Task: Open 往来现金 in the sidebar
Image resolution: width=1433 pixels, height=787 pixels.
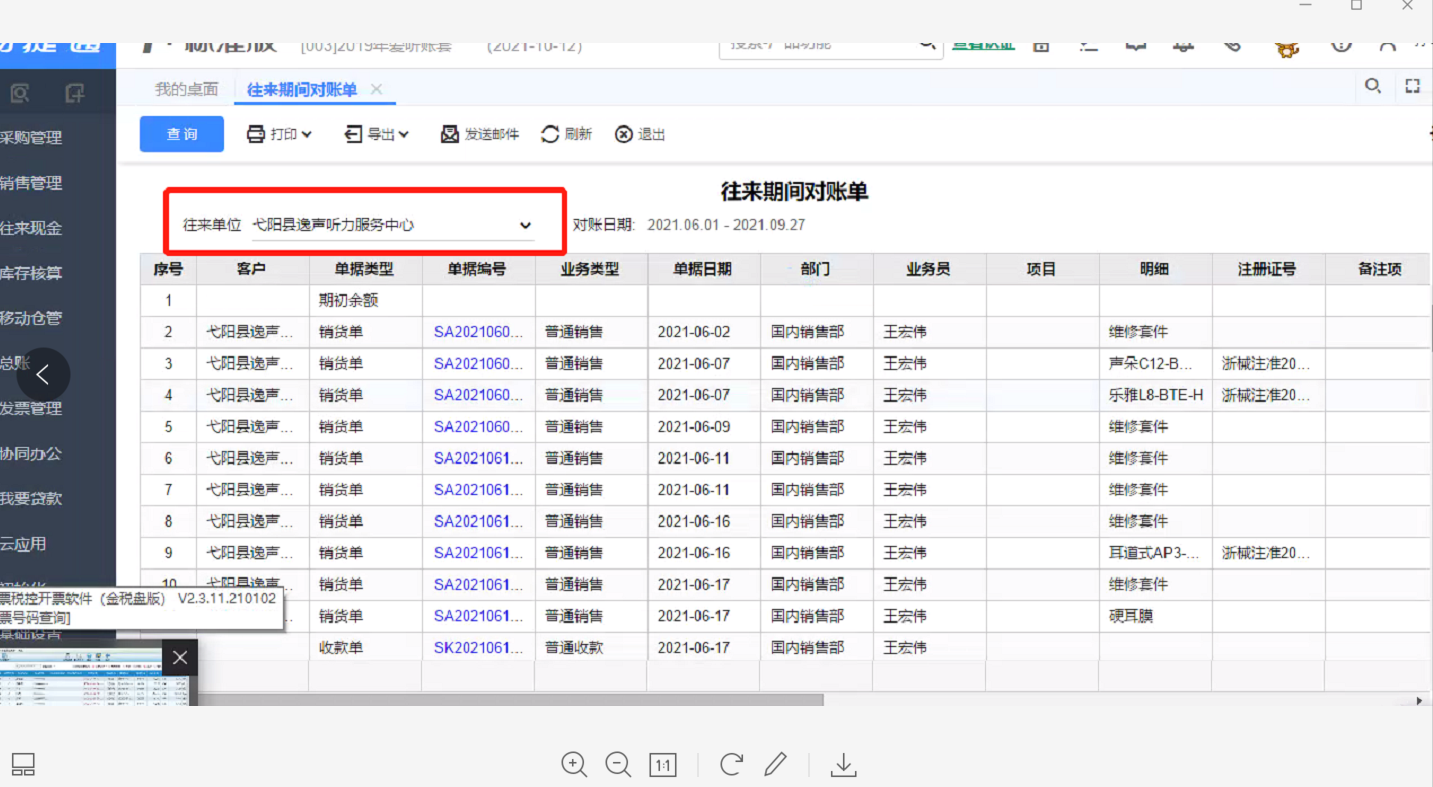Action: 31,228
